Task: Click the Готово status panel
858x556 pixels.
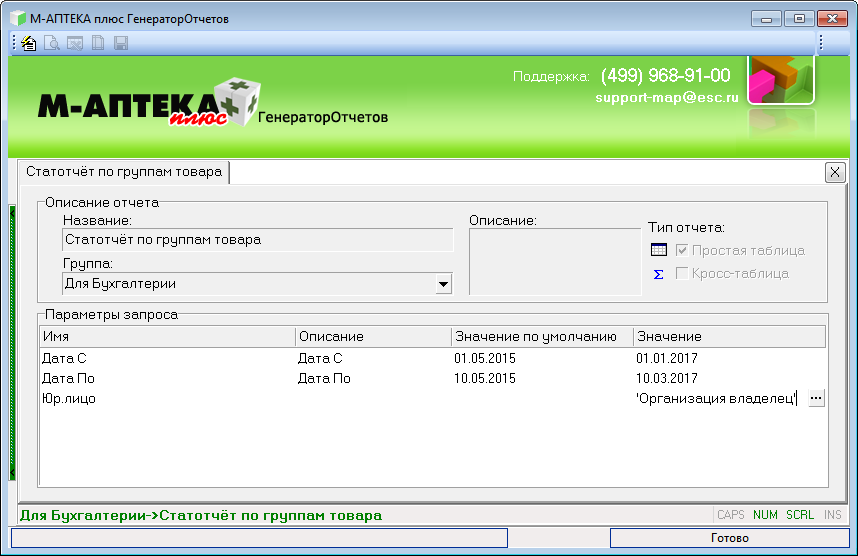Action: [729, 538]
